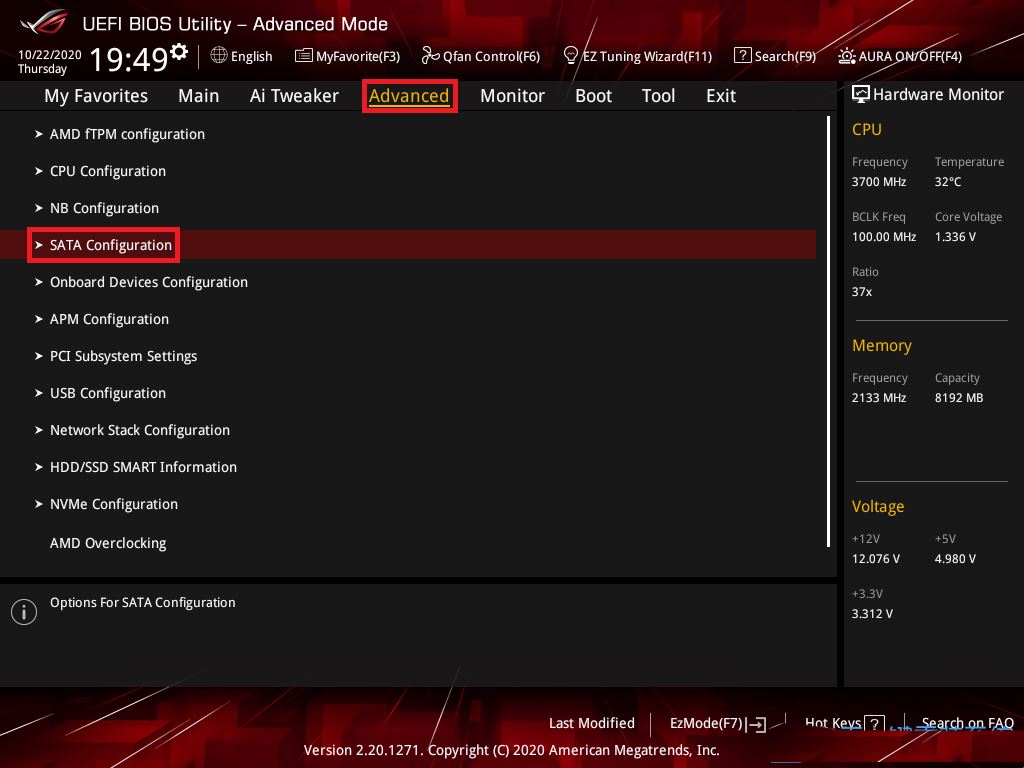Open the Tool tab

(x=658, y=95)
